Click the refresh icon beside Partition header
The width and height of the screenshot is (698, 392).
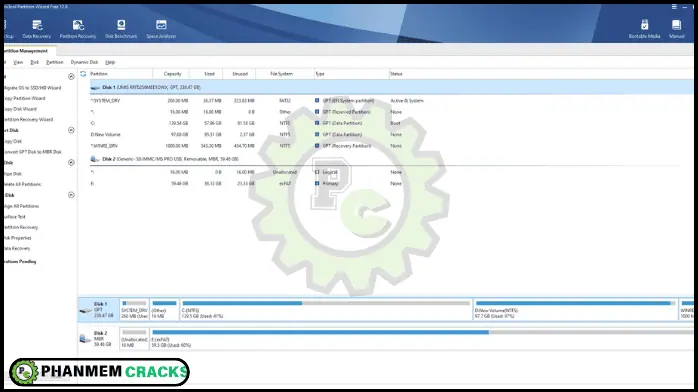tap(83, 74)
